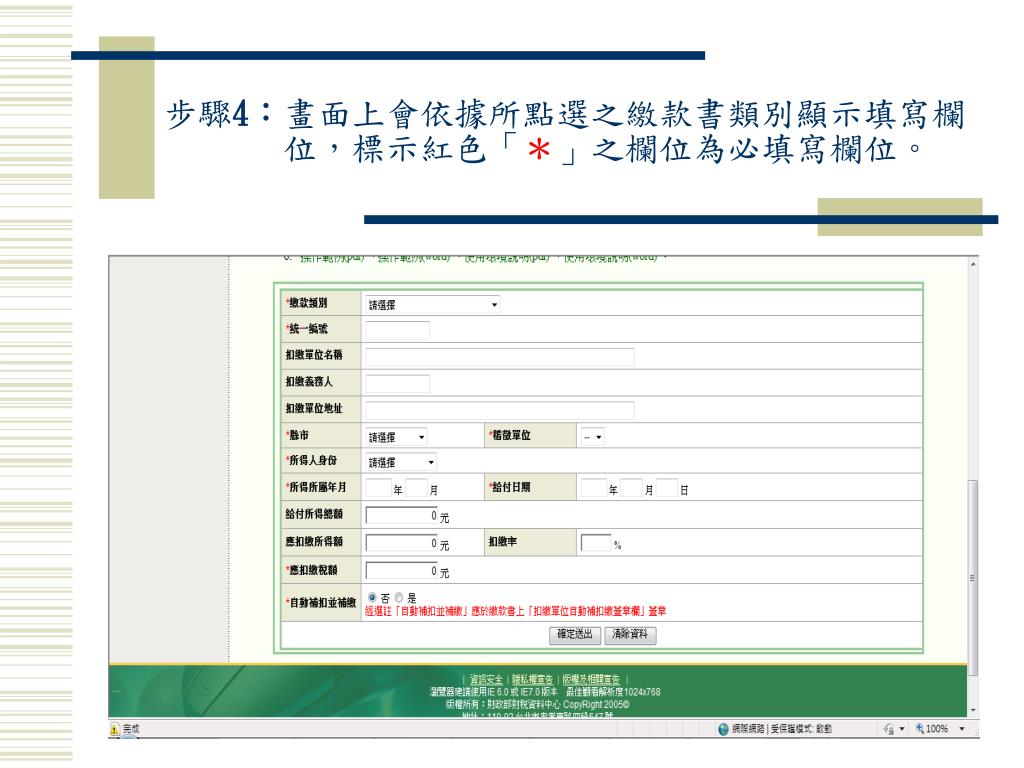1024x768 pixels.
Task: Open the 稽徵單位 dropdown
Action: pyautogui.click(x=592, y=437)
